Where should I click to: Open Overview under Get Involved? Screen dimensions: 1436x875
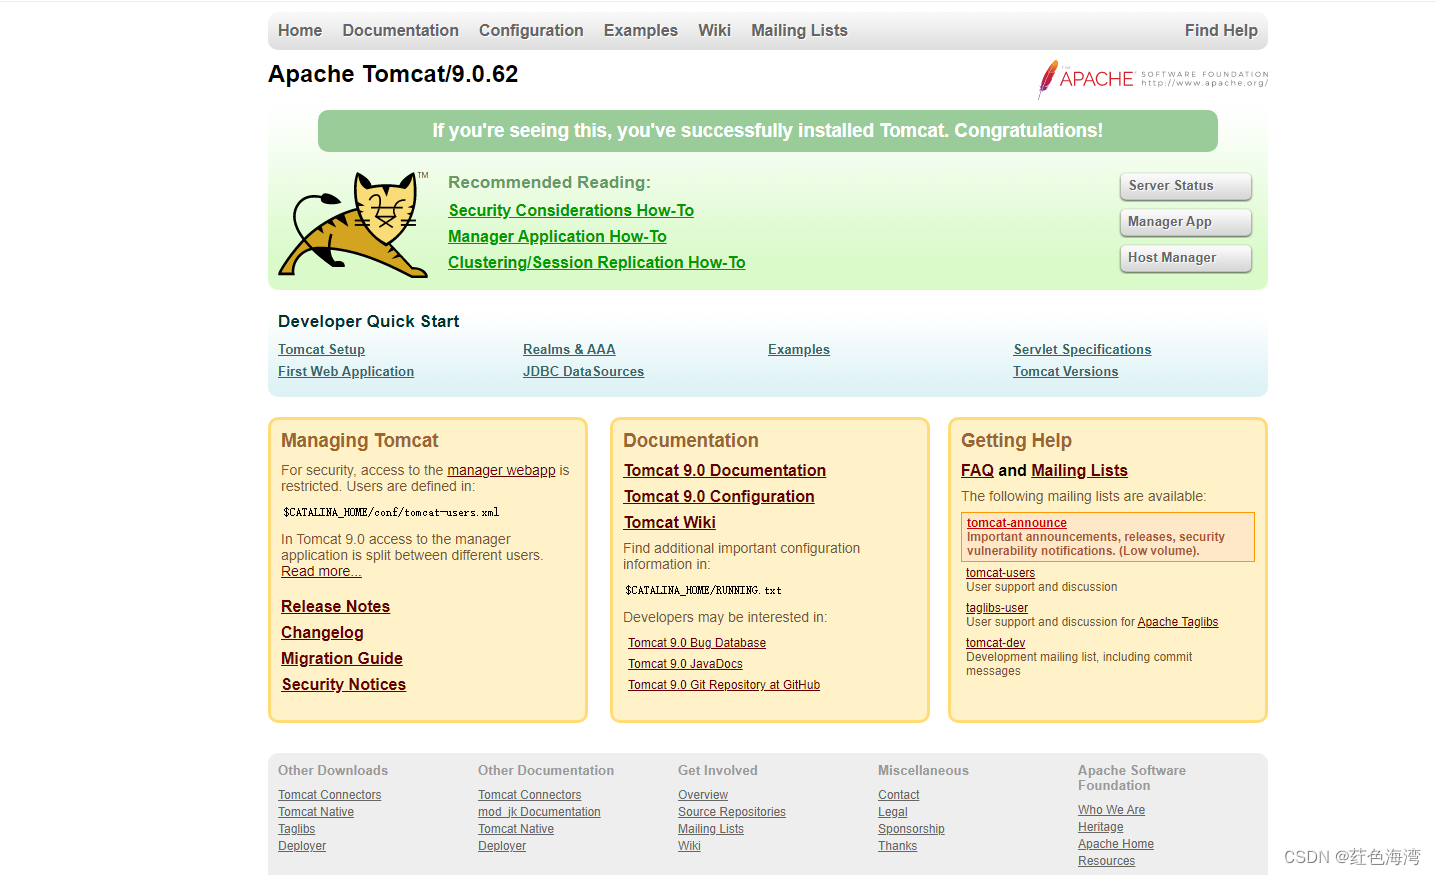703,795
